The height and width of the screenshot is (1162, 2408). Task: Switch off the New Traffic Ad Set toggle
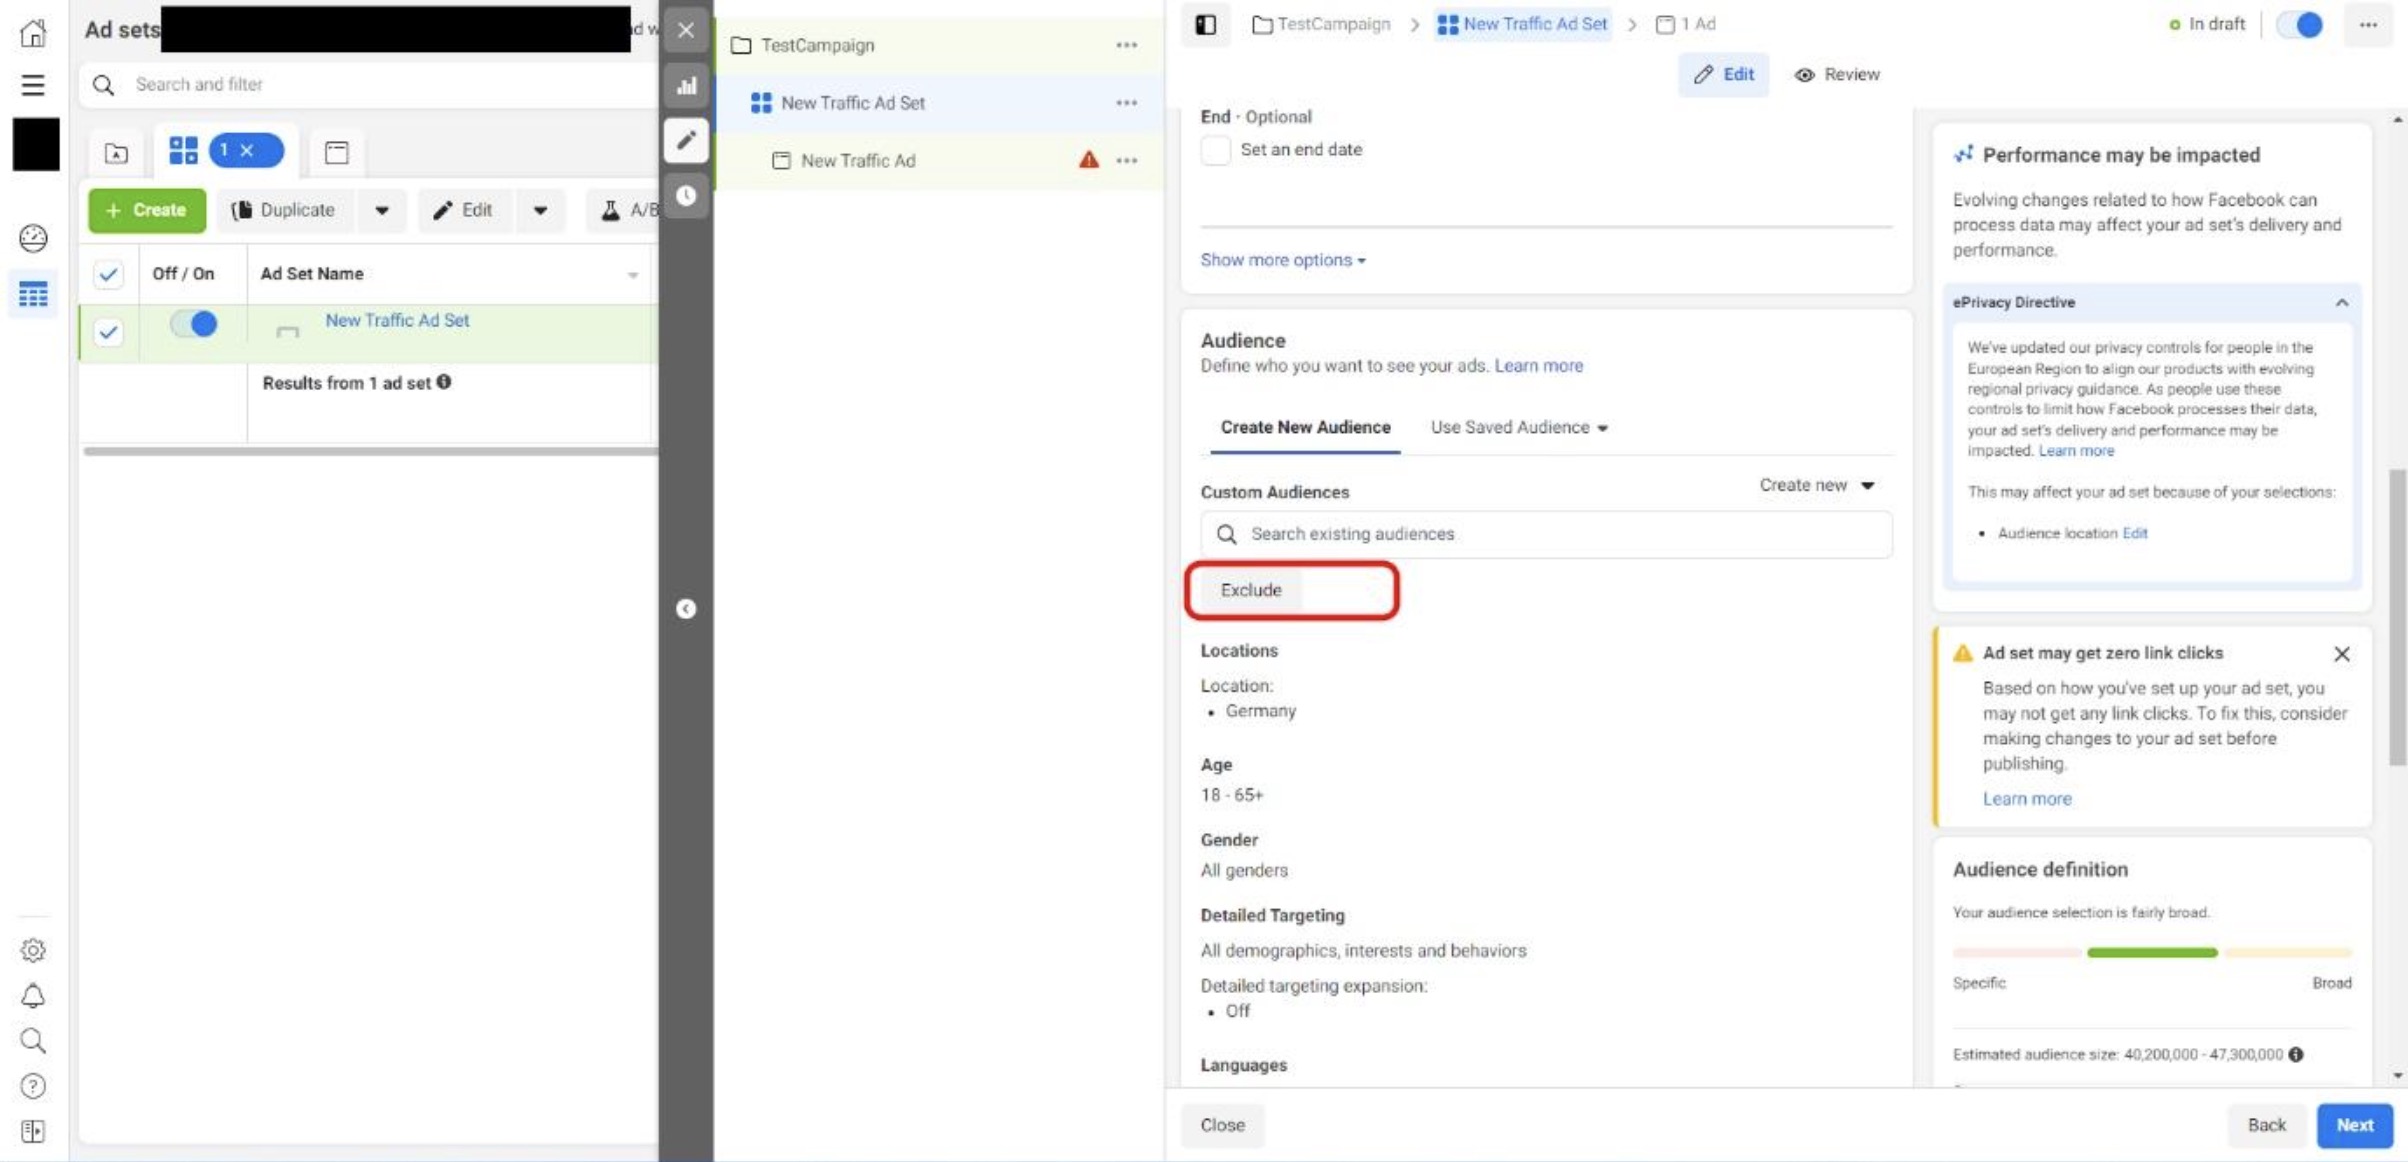193,324
